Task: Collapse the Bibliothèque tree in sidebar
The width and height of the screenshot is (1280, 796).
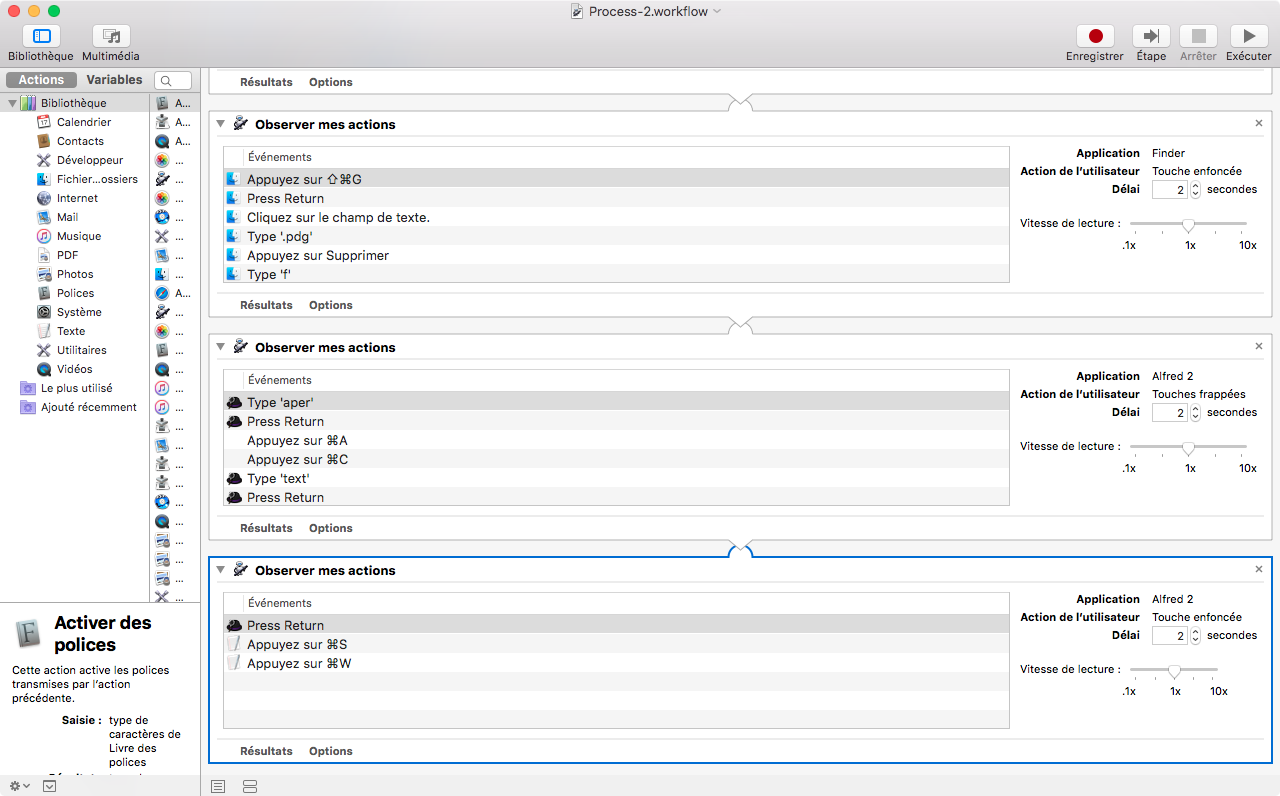Action: (x=12, y=103)
